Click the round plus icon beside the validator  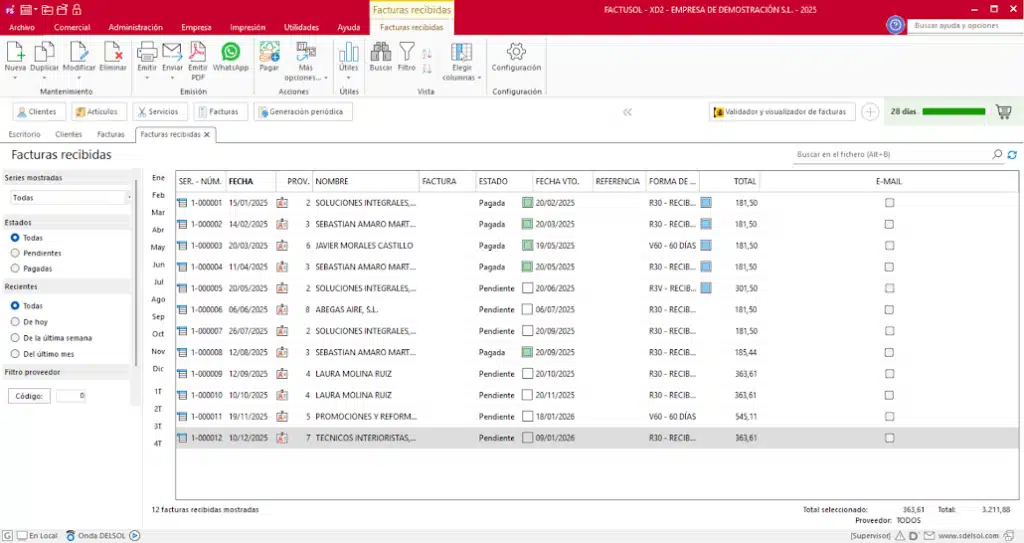pos(870,112)
